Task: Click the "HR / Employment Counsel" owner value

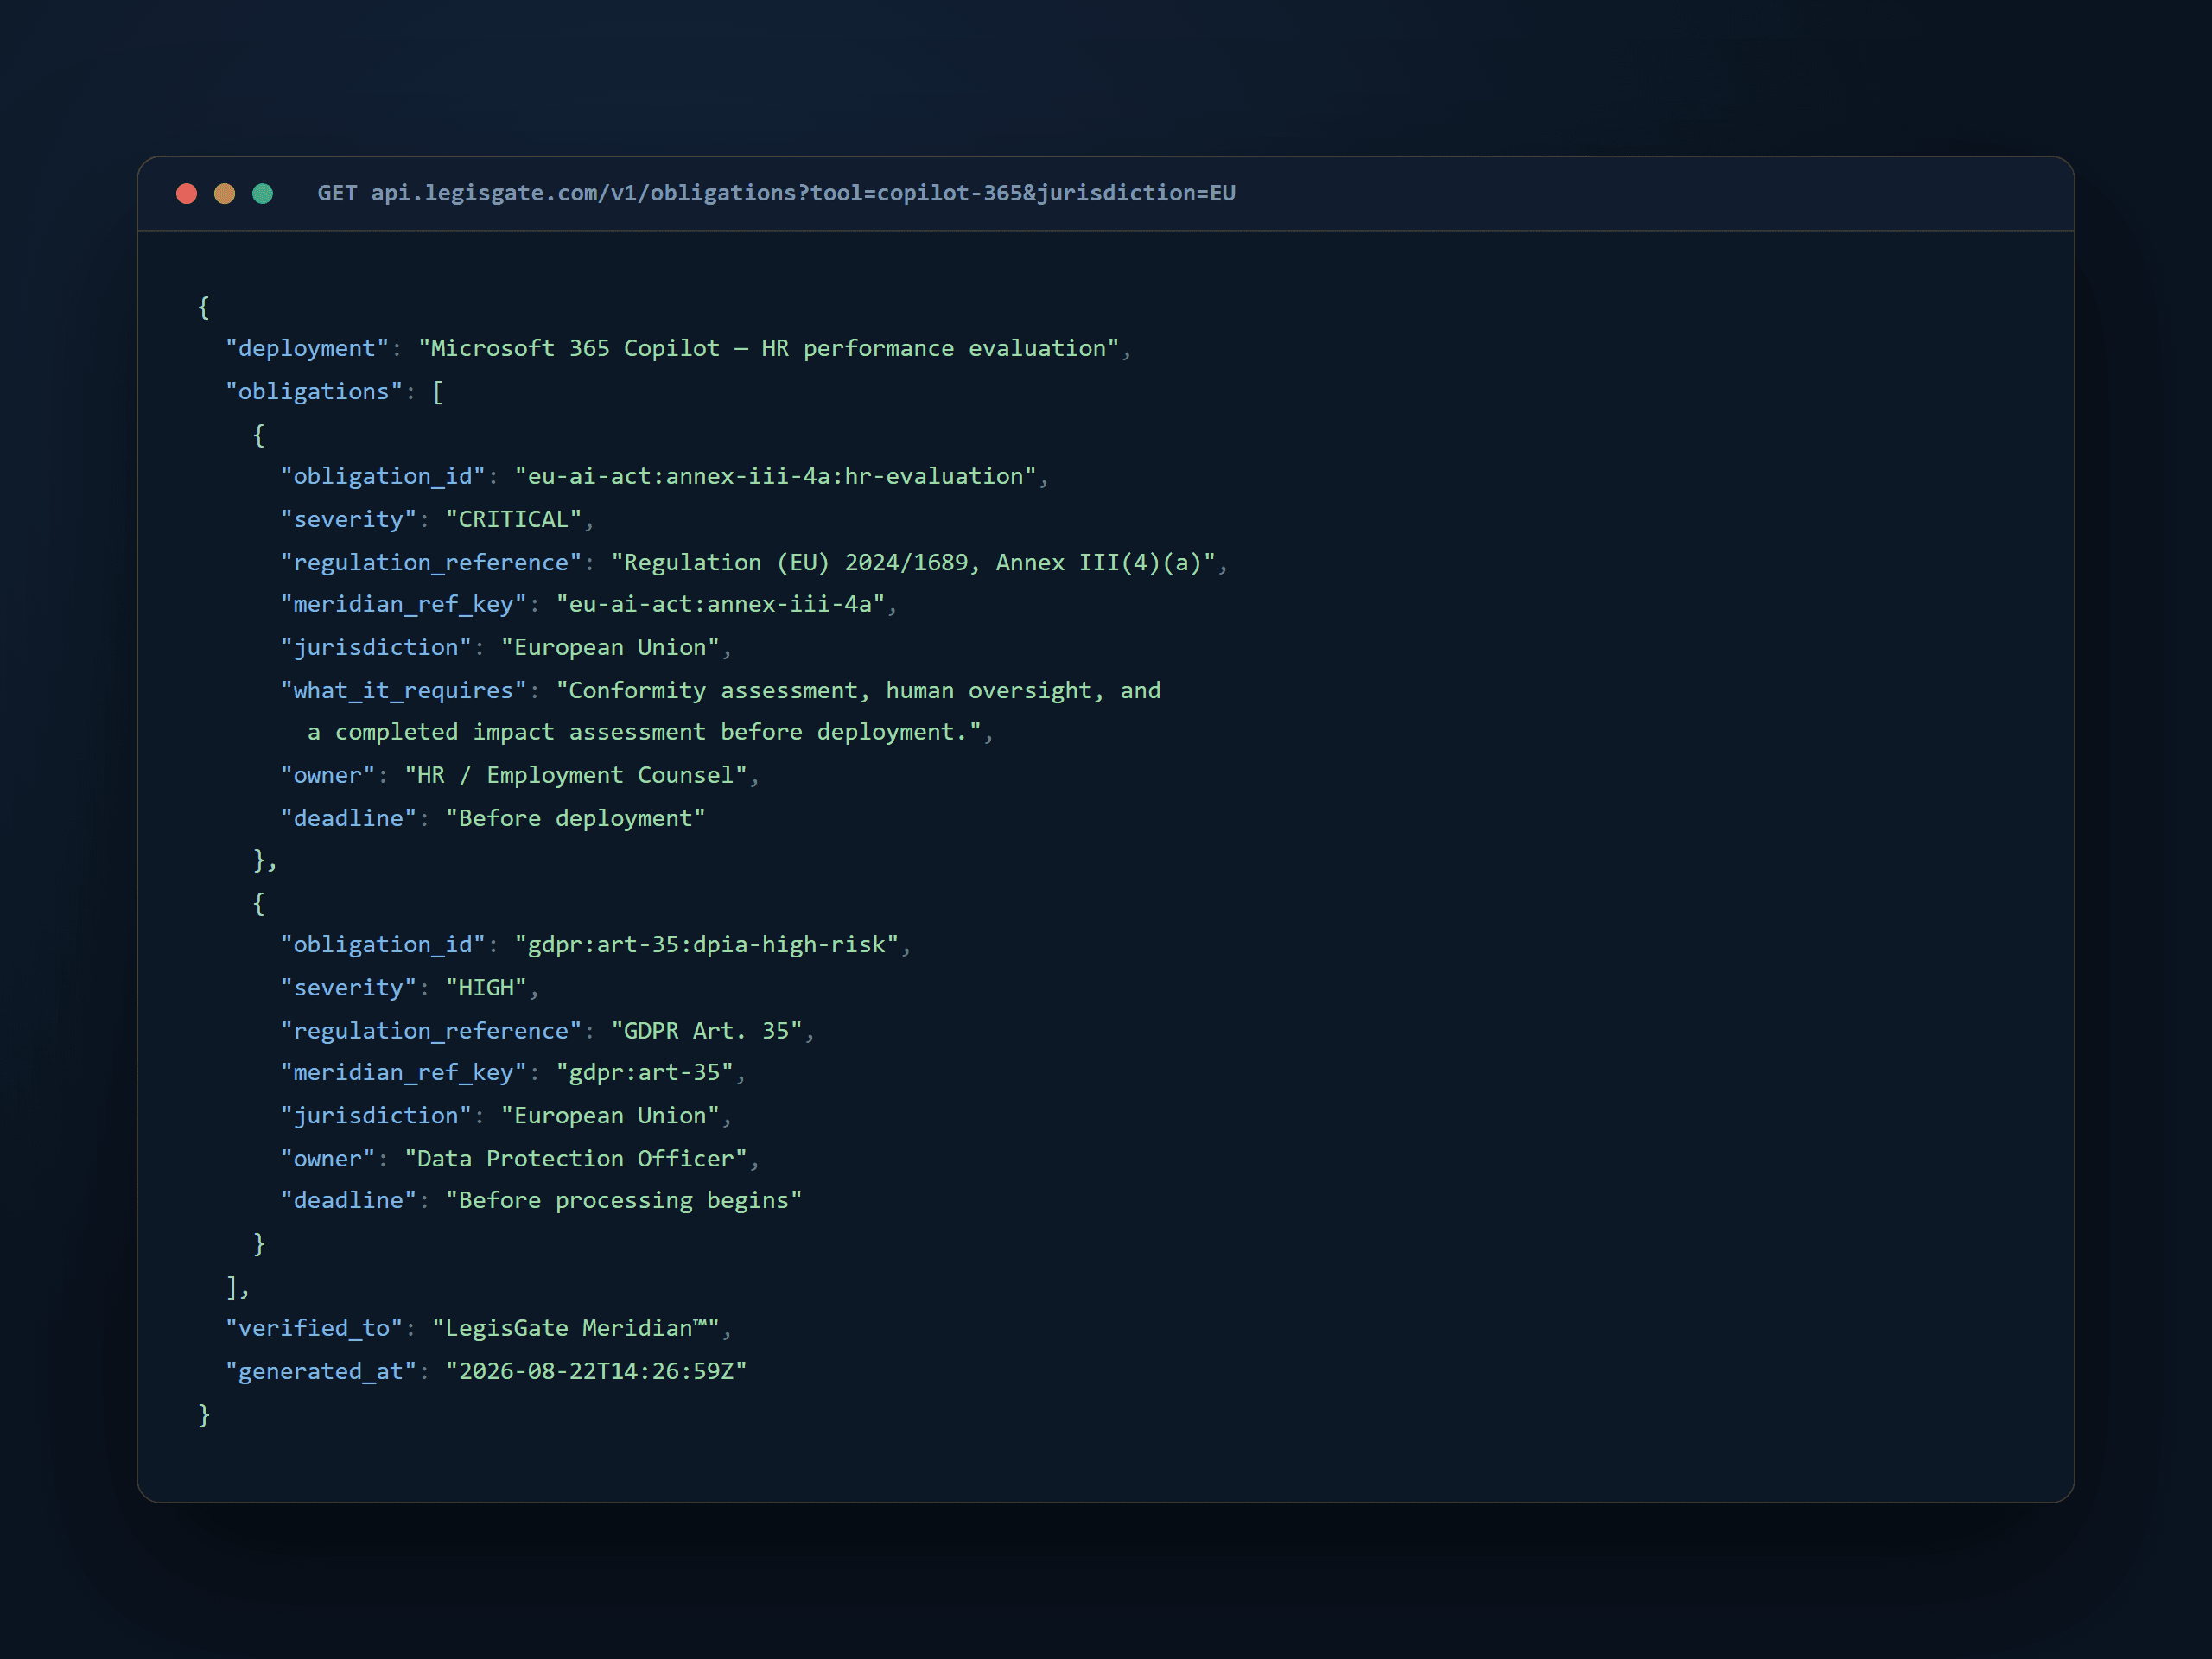Action: (576, 775)
